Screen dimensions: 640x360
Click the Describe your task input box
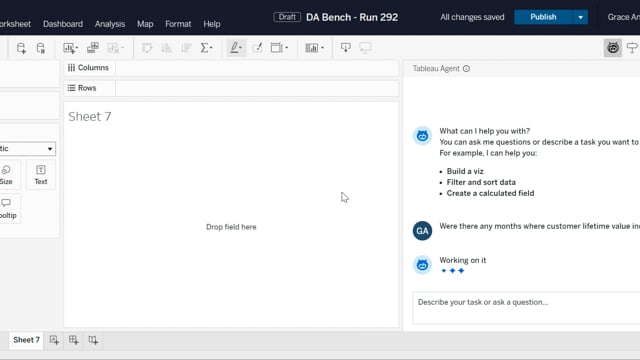pos(526,308)
